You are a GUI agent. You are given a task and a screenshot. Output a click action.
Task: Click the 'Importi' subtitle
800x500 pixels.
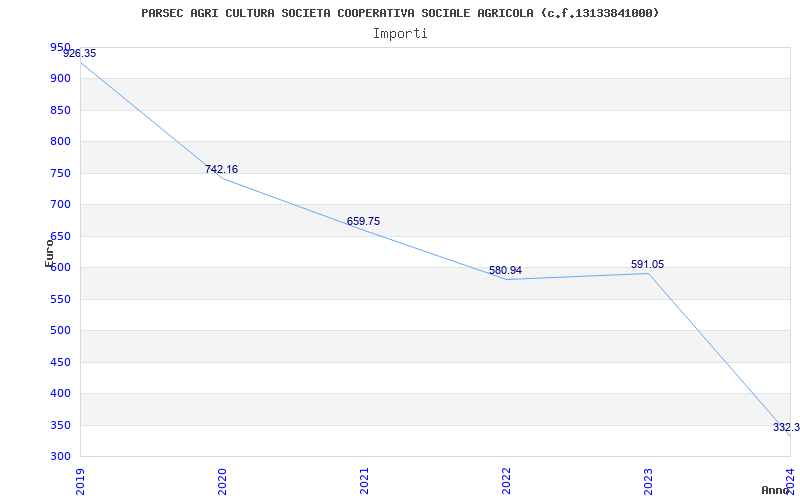pos(400,34)
